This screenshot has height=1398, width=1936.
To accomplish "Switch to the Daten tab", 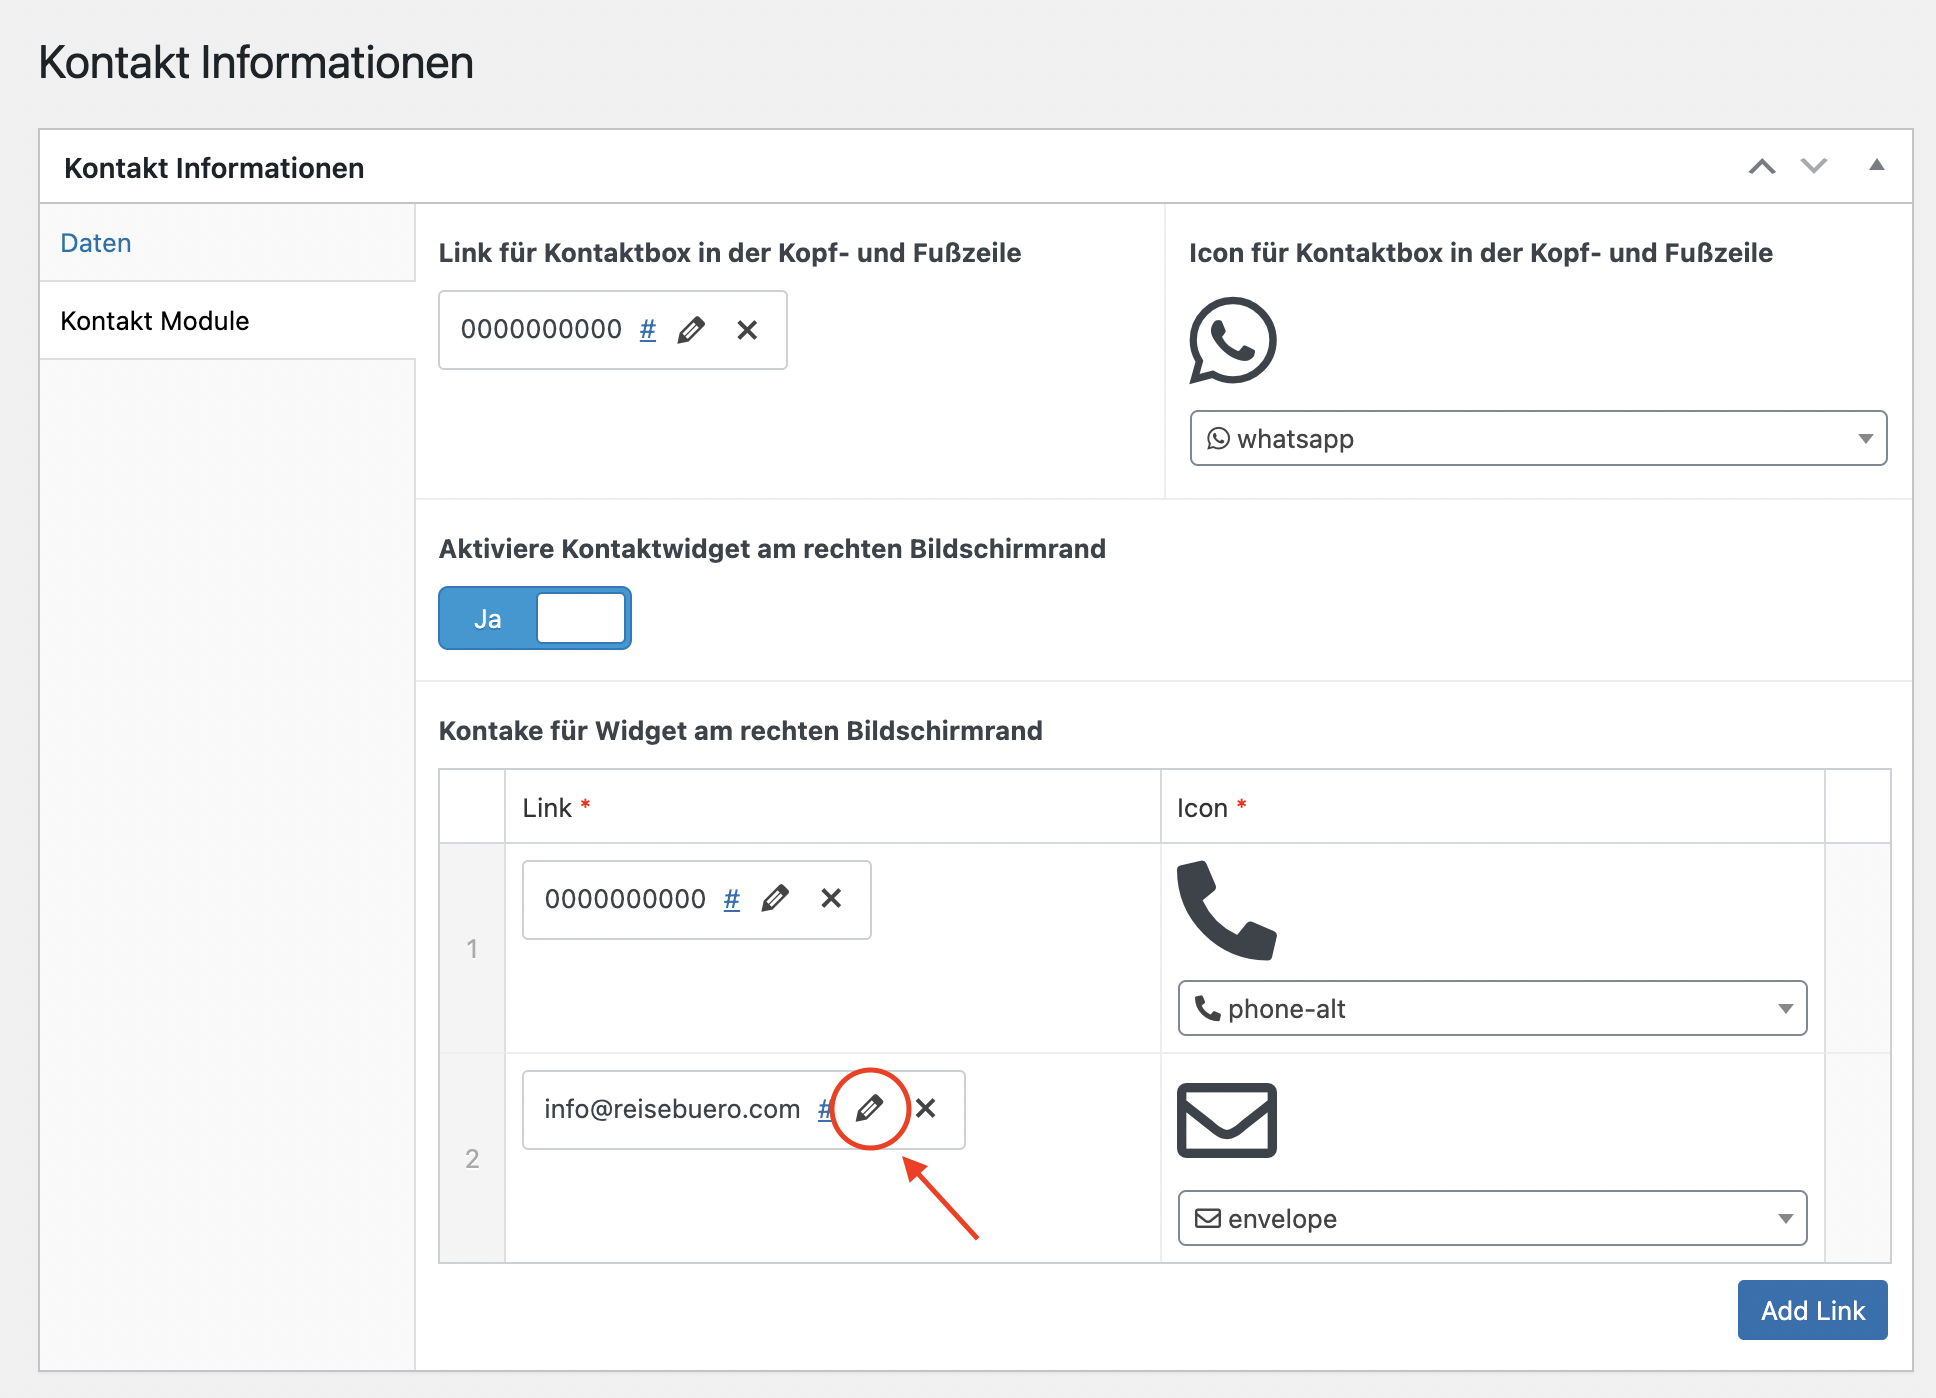I will tap(96, 243).
